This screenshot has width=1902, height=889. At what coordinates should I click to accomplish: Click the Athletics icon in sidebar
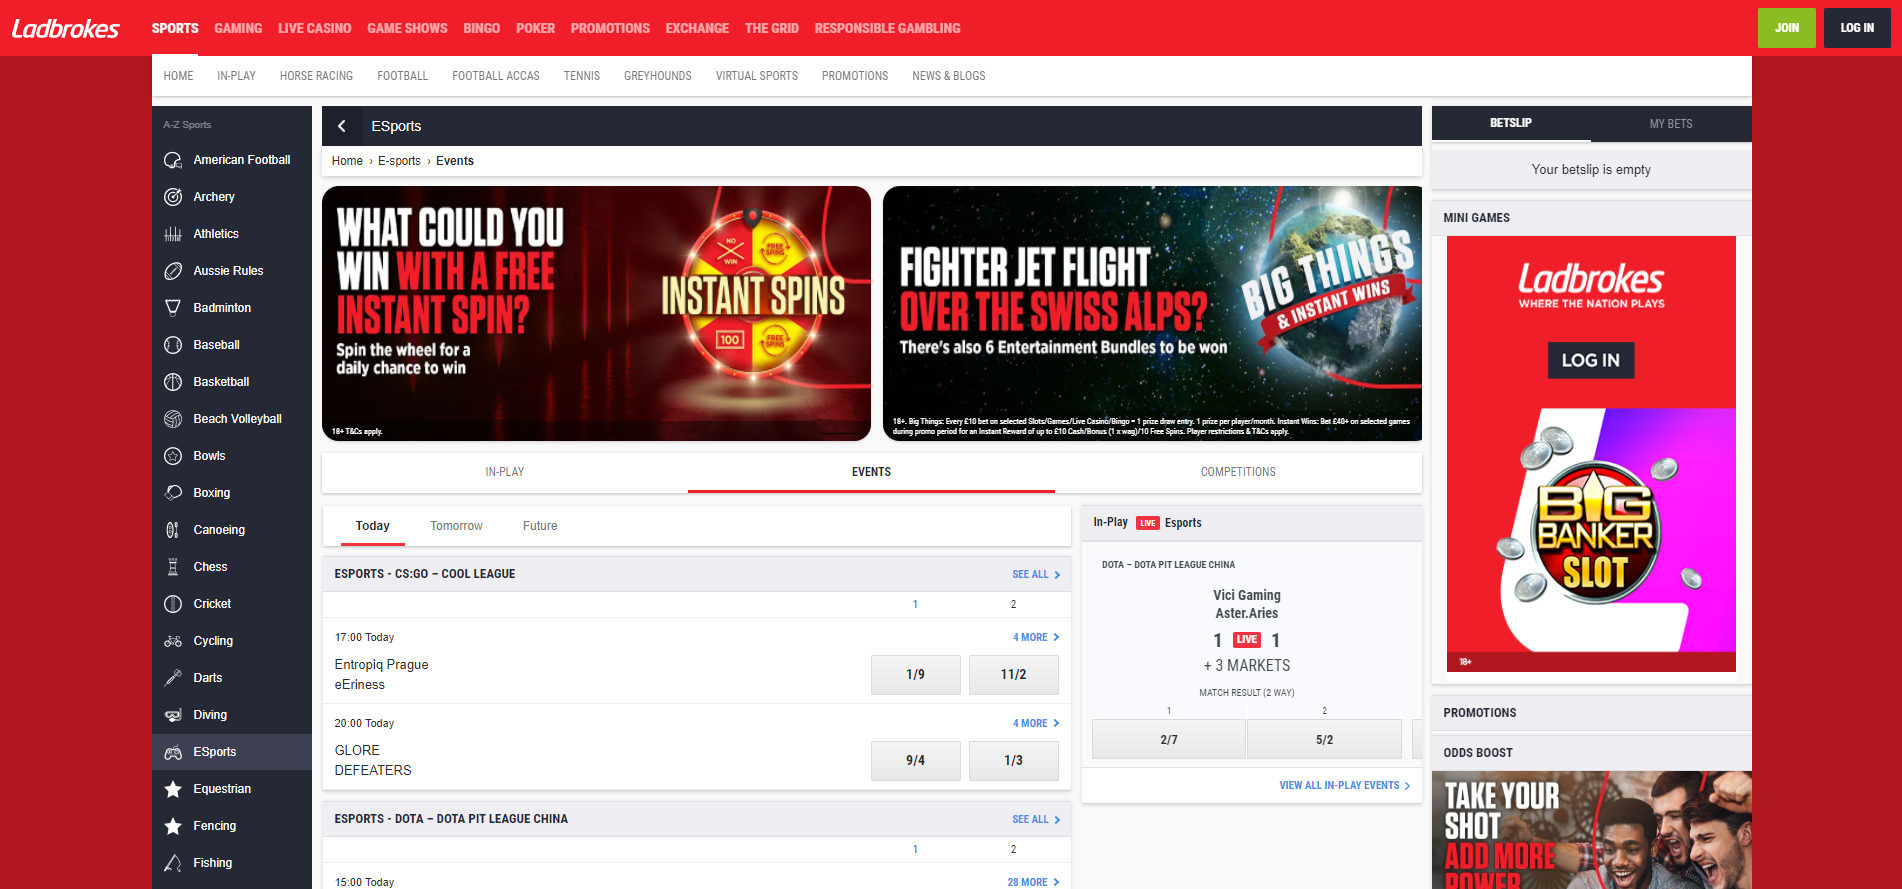(173, 234)
